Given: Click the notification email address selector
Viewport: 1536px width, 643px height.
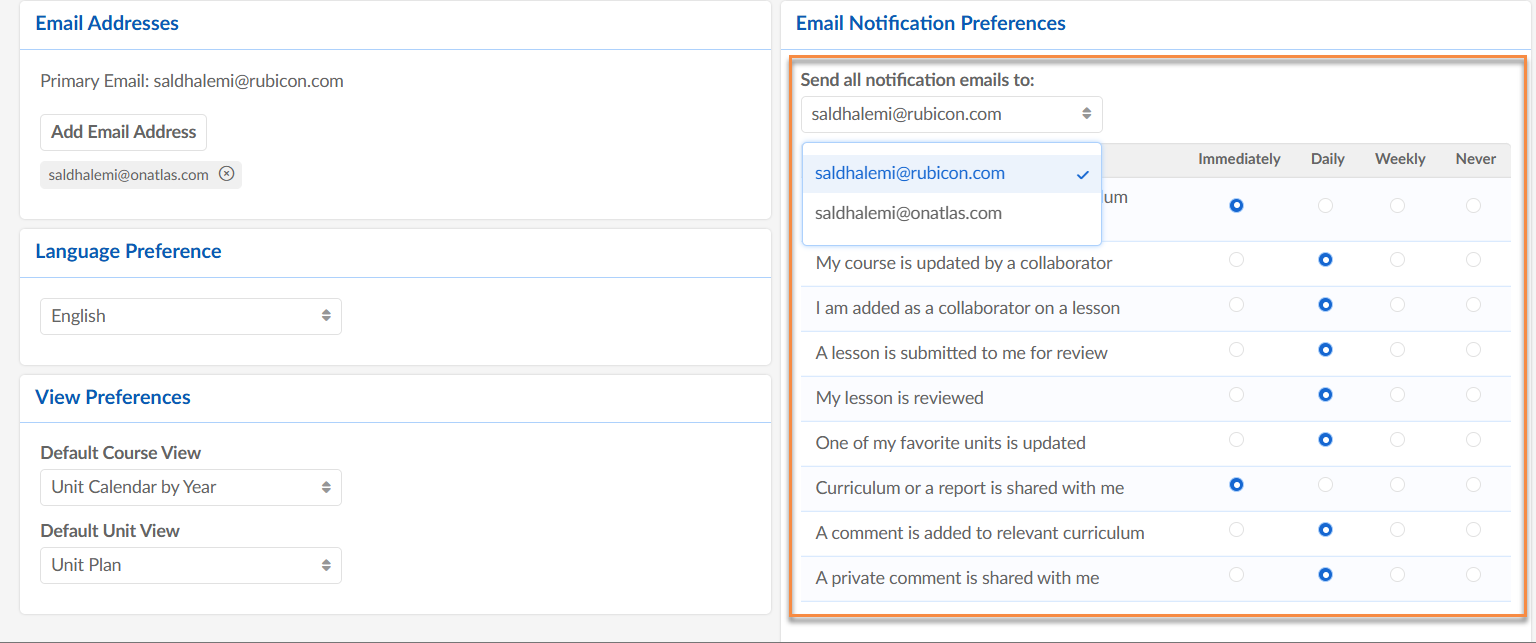Looking at the screenshot, I should click(x=951, y=114).
